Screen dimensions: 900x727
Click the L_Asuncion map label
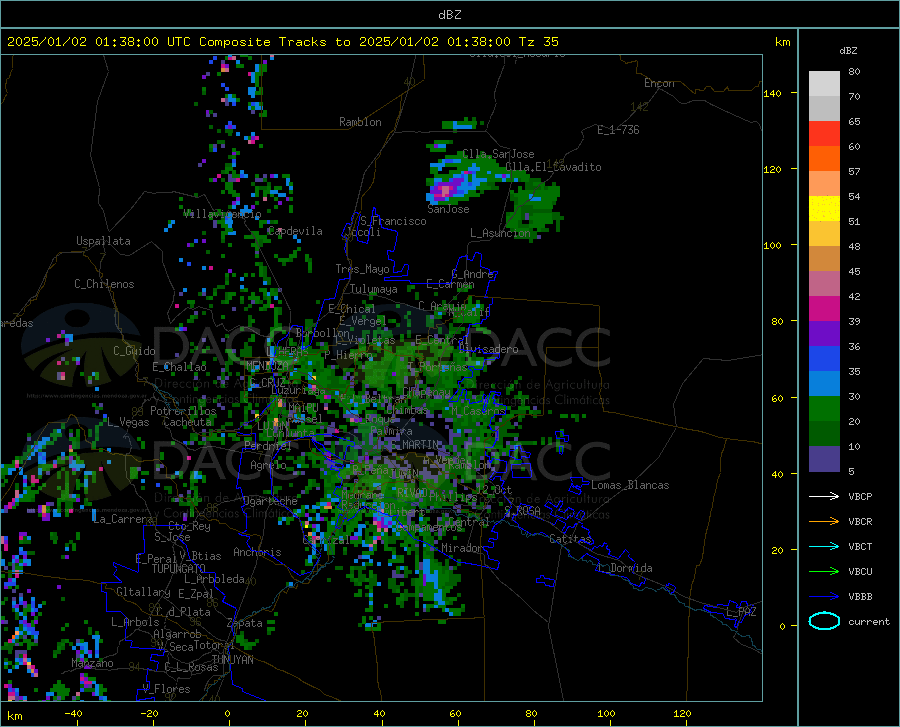[501, 233]
